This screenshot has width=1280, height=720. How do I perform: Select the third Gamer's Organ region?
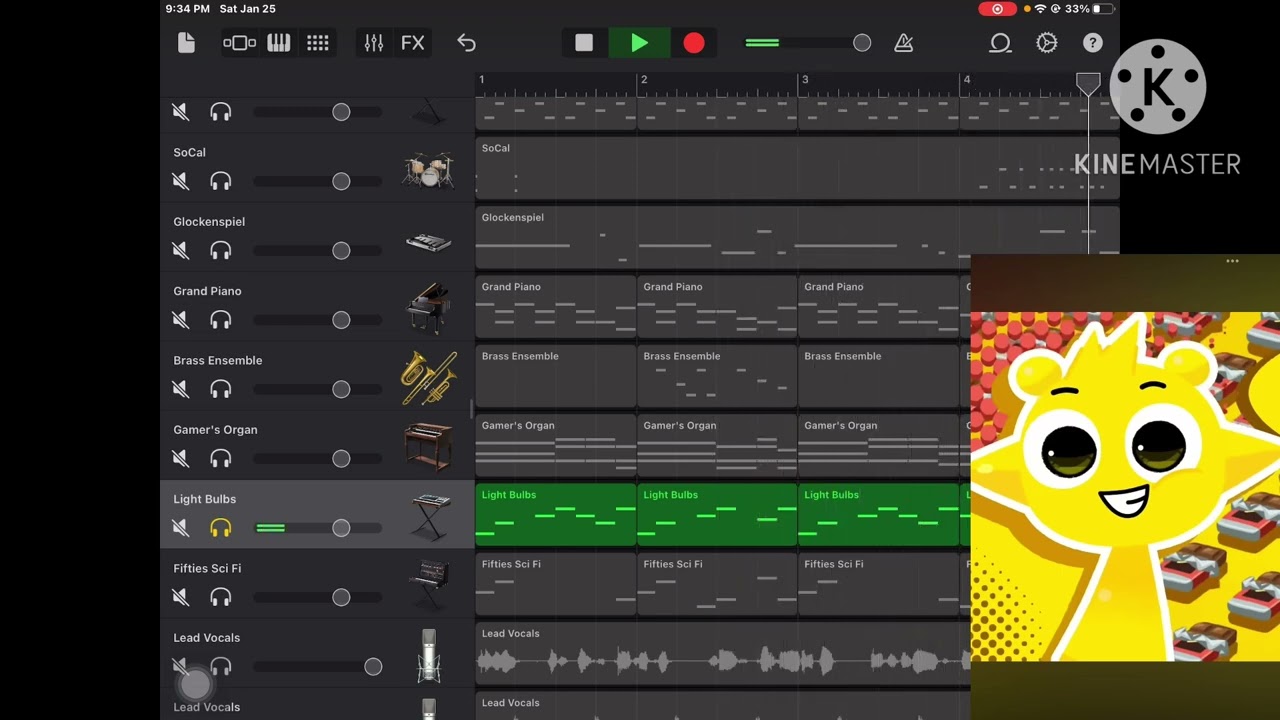tap(879, 446)
